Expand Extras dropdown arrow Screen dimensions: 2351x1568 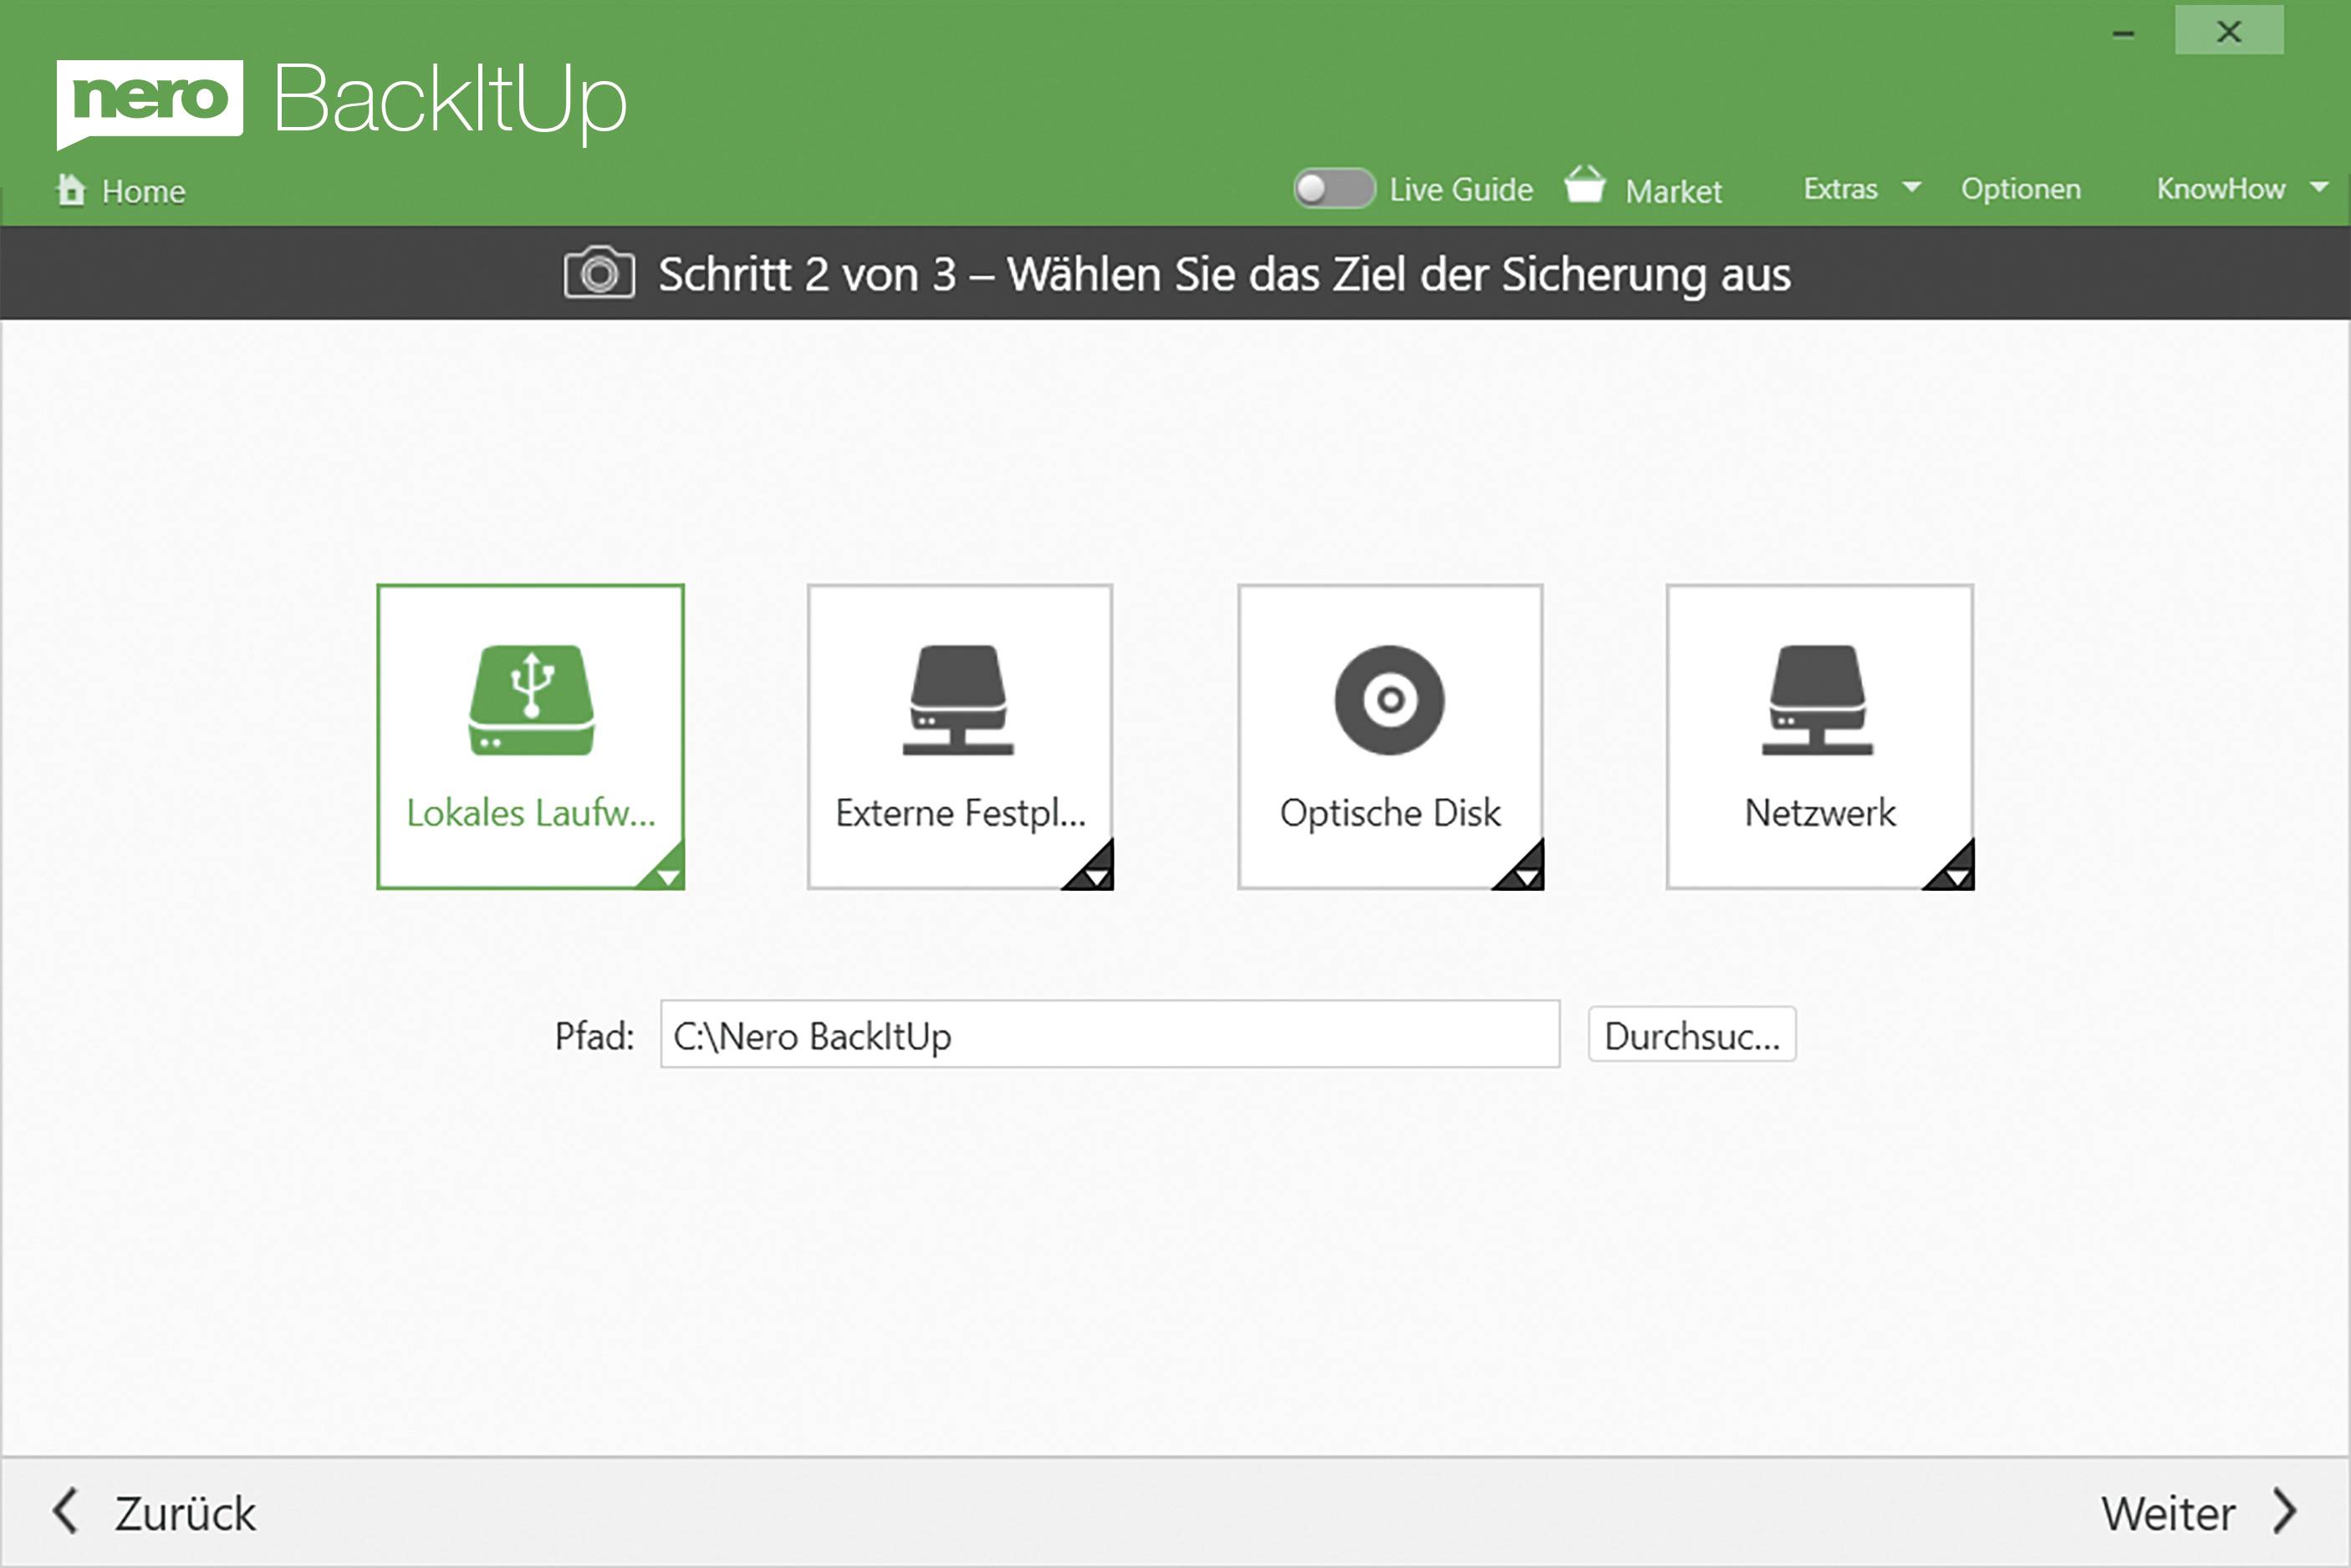(1911, 187)
